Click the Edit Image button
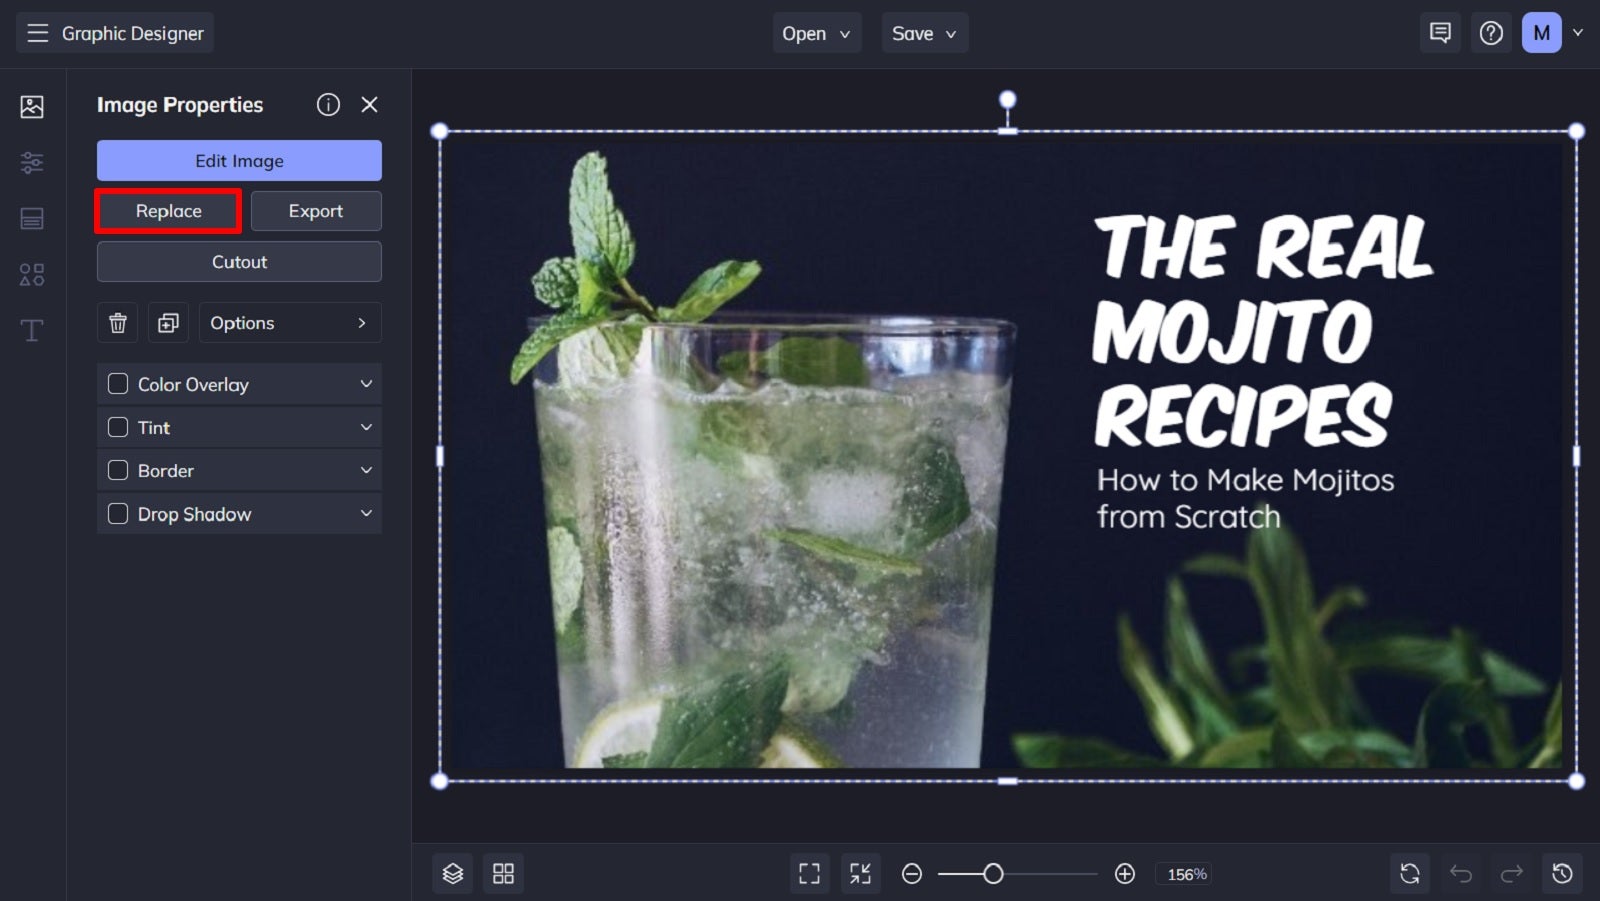The image size is (1600, 901). tap(239, 160)
